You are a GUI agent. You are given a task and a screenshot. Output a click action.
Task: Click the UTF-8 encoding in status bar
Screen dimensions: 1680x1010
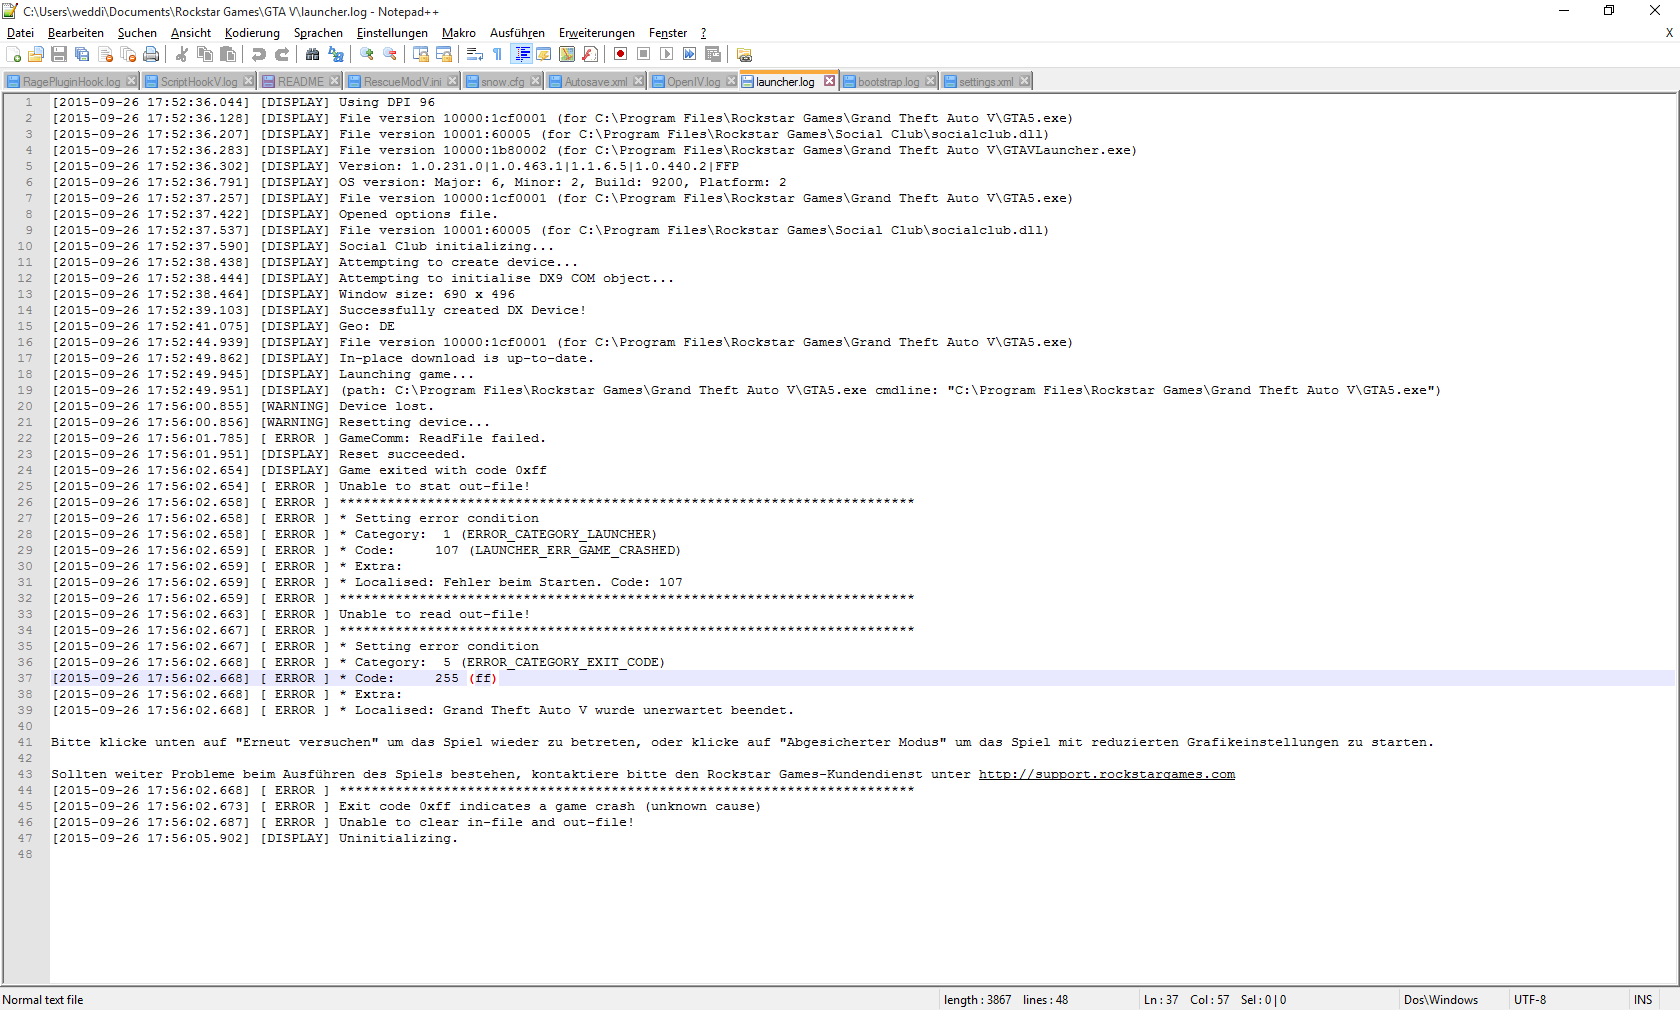pyautogui.click(x=1530, y=1000)
